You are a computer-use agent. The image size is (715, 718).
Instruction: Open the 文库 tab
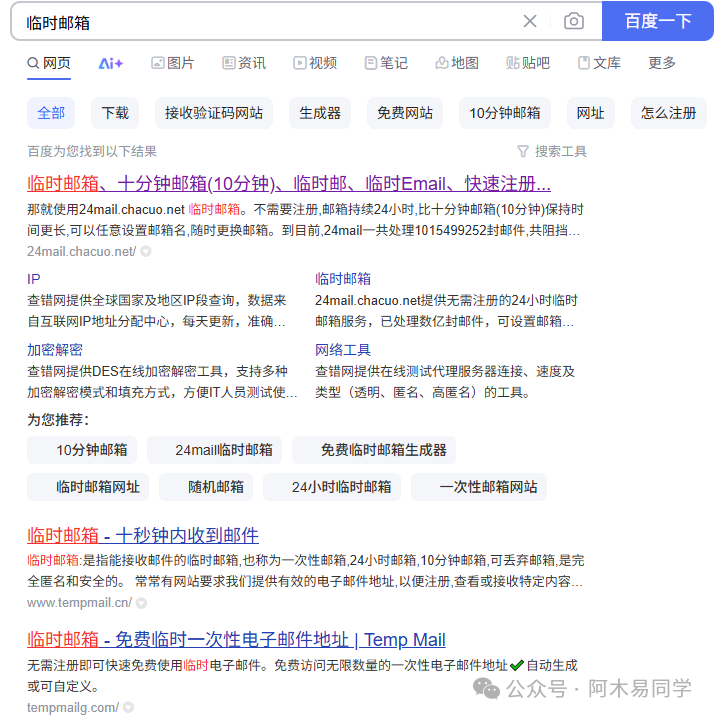click(599, 63)
